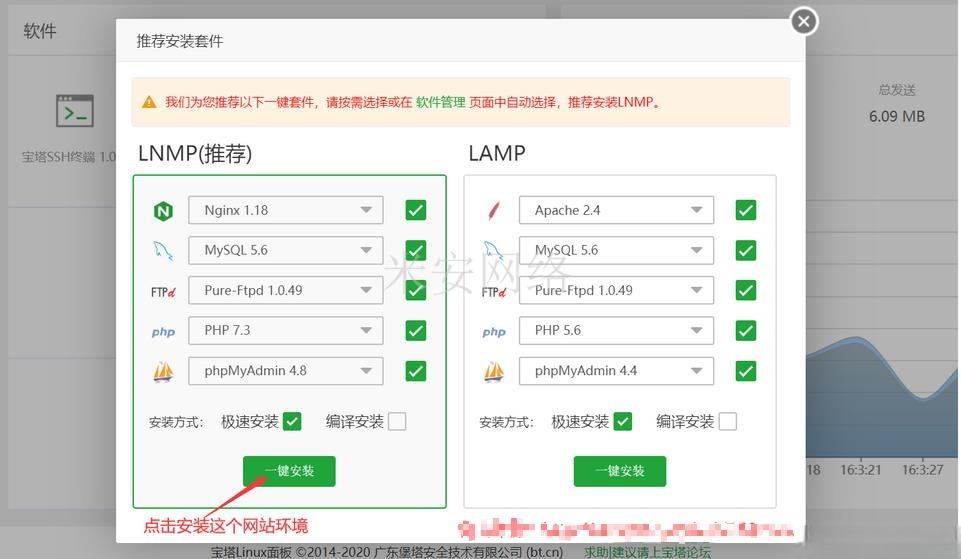This screenshot has width=961, height=559.
Task: Uncheck the PHP 7.3 checkbox
Action: click(x=416, y=330)
